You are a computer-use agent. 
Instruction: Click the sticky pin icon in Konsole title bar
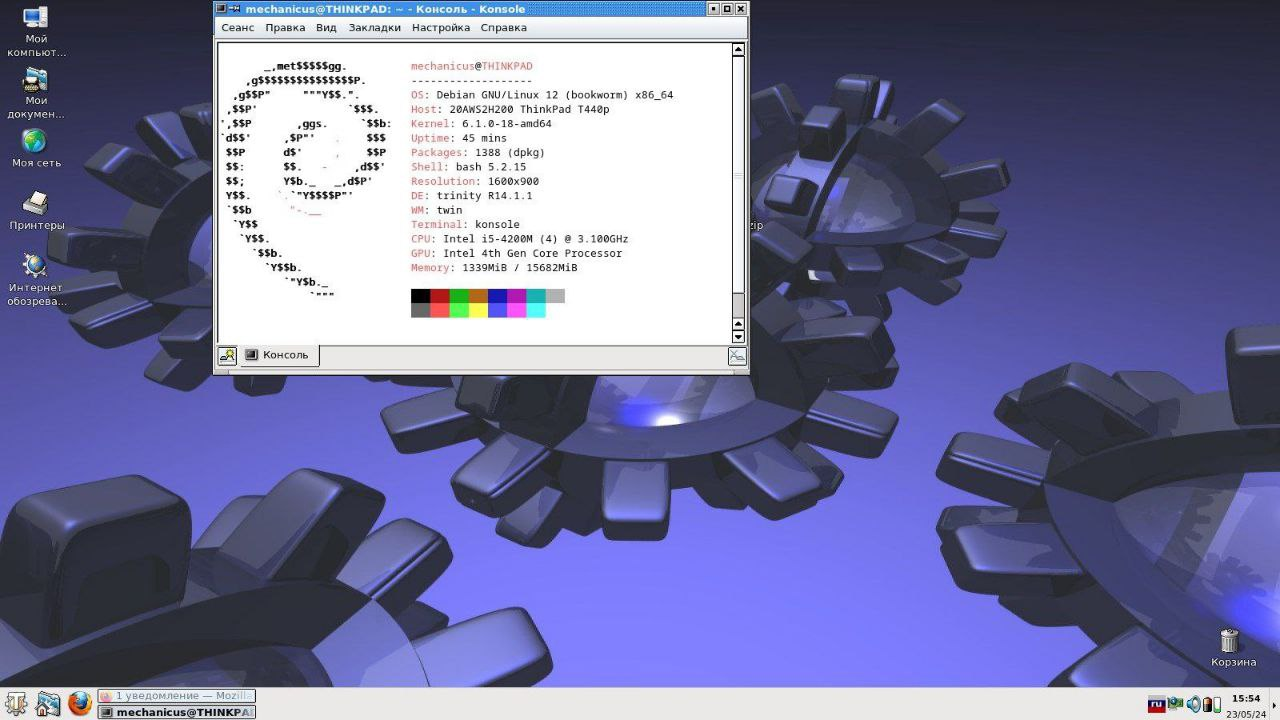pos(236,8)
